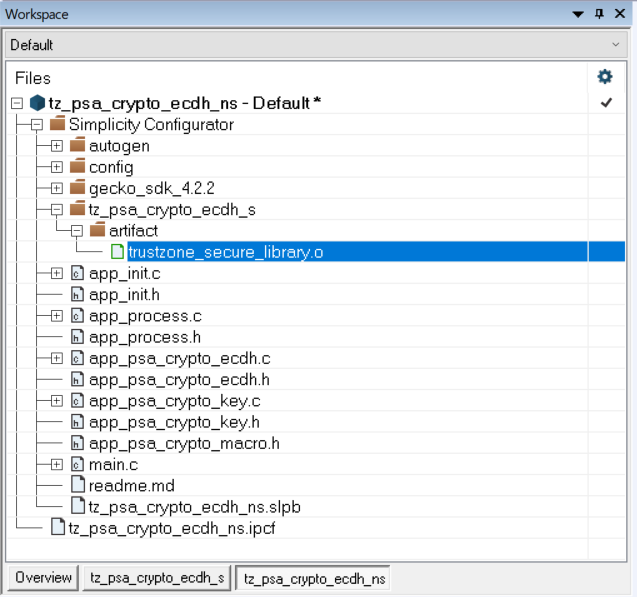This screenshot has height=597, width=637.
Task: Click the main.c source file icon
Action: [x=77, y=464]
